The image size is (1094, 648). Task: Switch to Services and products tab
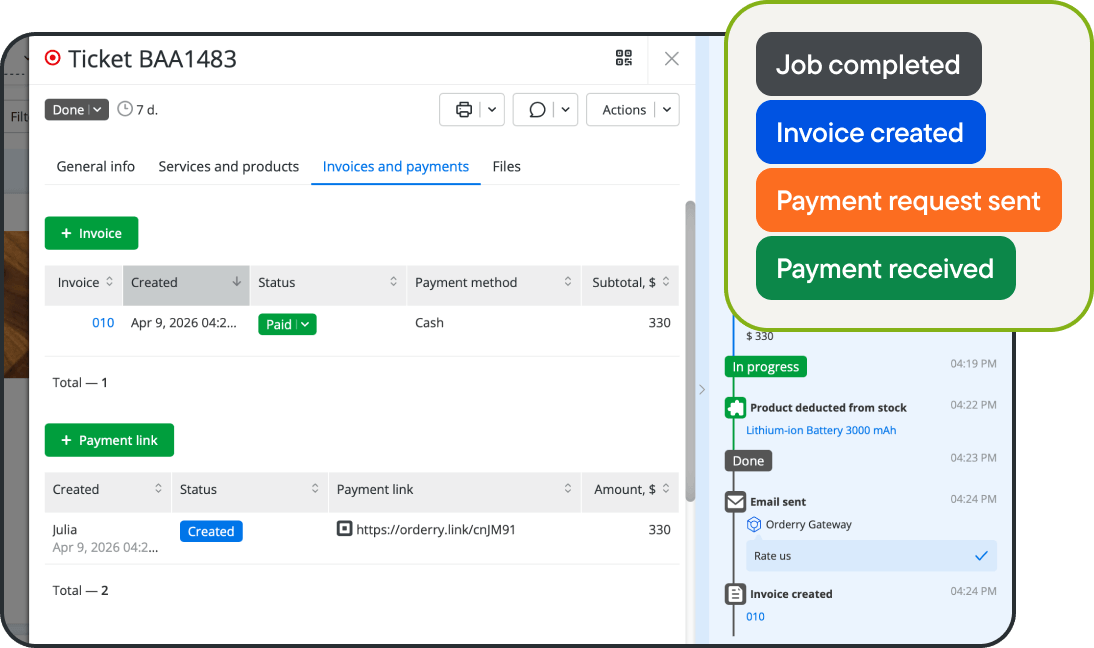[x=228, y=167]
